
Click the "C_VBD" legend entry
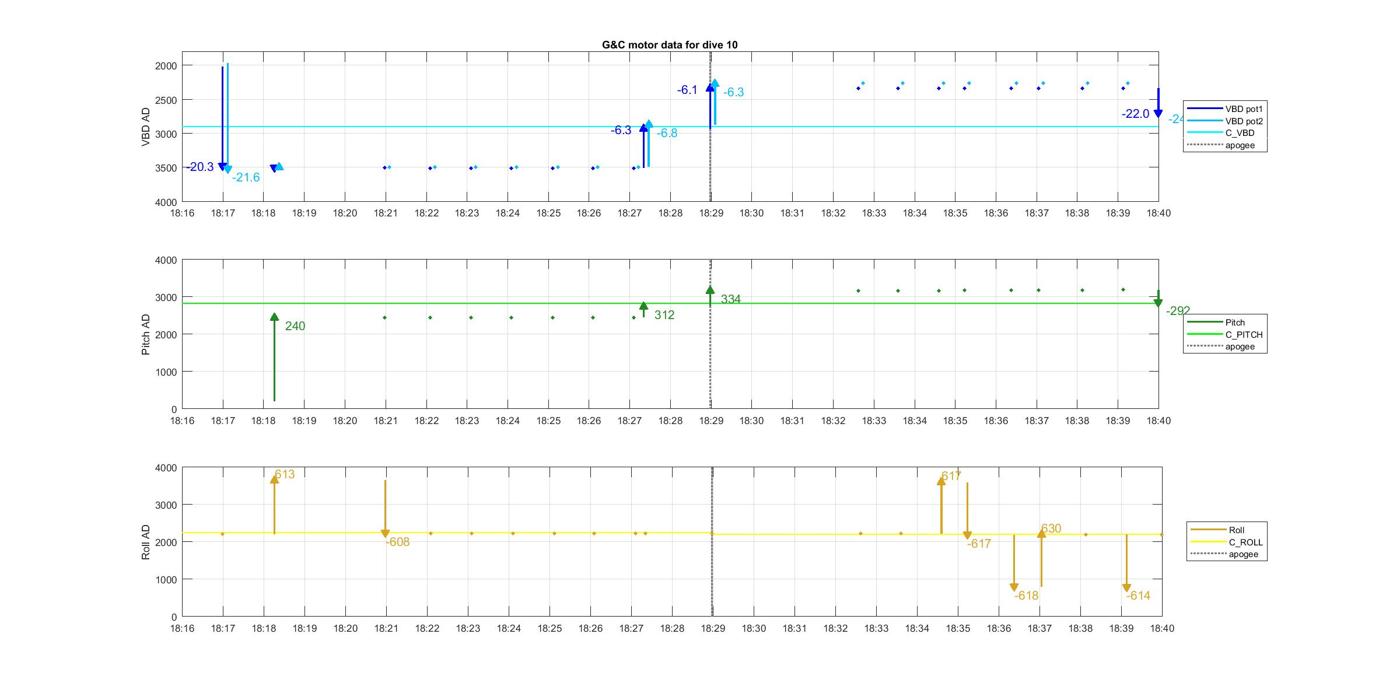click(x=1240, y=133)
